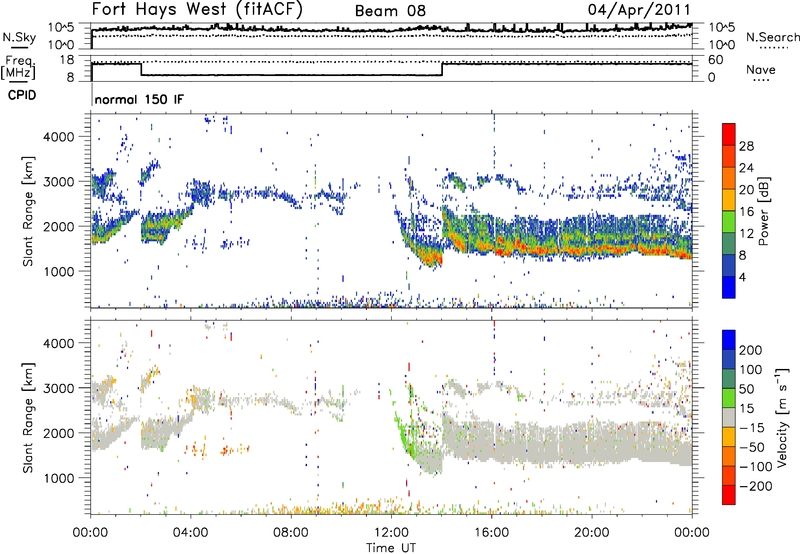Click the '4000' label on the Power panel axis
The image size is (800, 554).
58,137
